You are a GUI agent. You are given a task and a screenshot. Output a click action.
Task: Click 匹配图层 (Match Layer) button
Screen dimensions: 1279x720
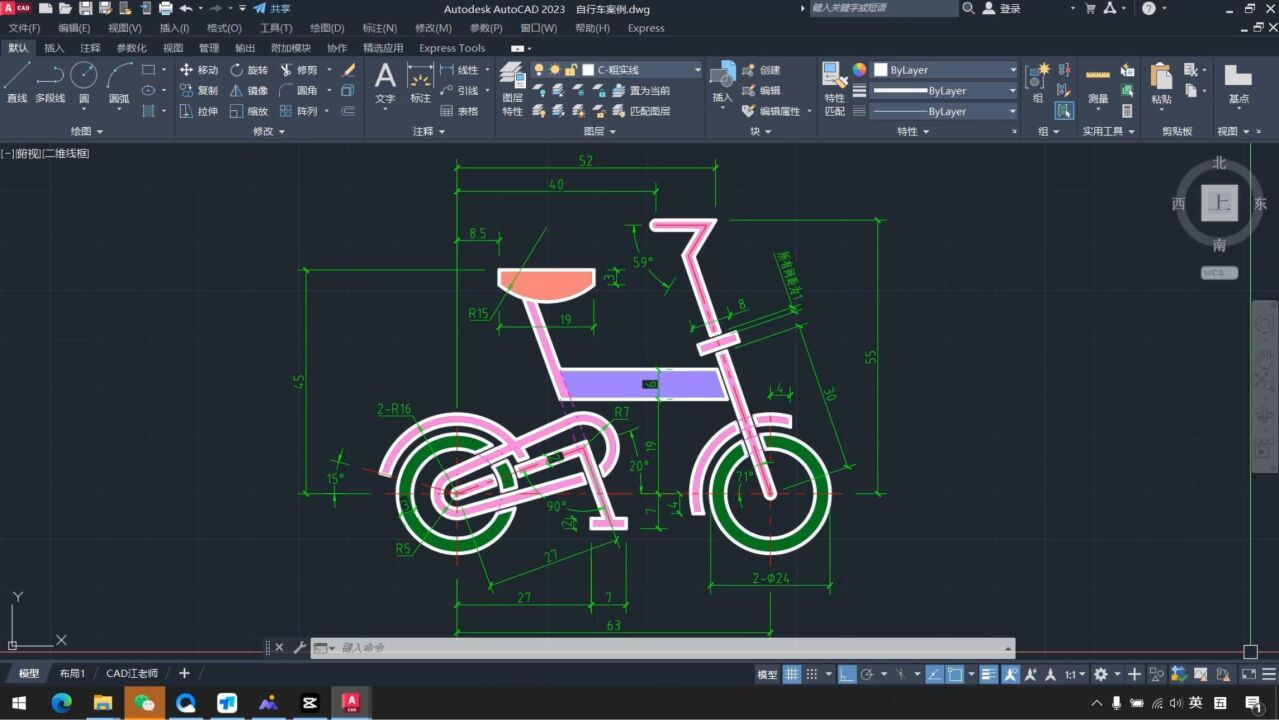pyautogui.click(x=643, y=111)
